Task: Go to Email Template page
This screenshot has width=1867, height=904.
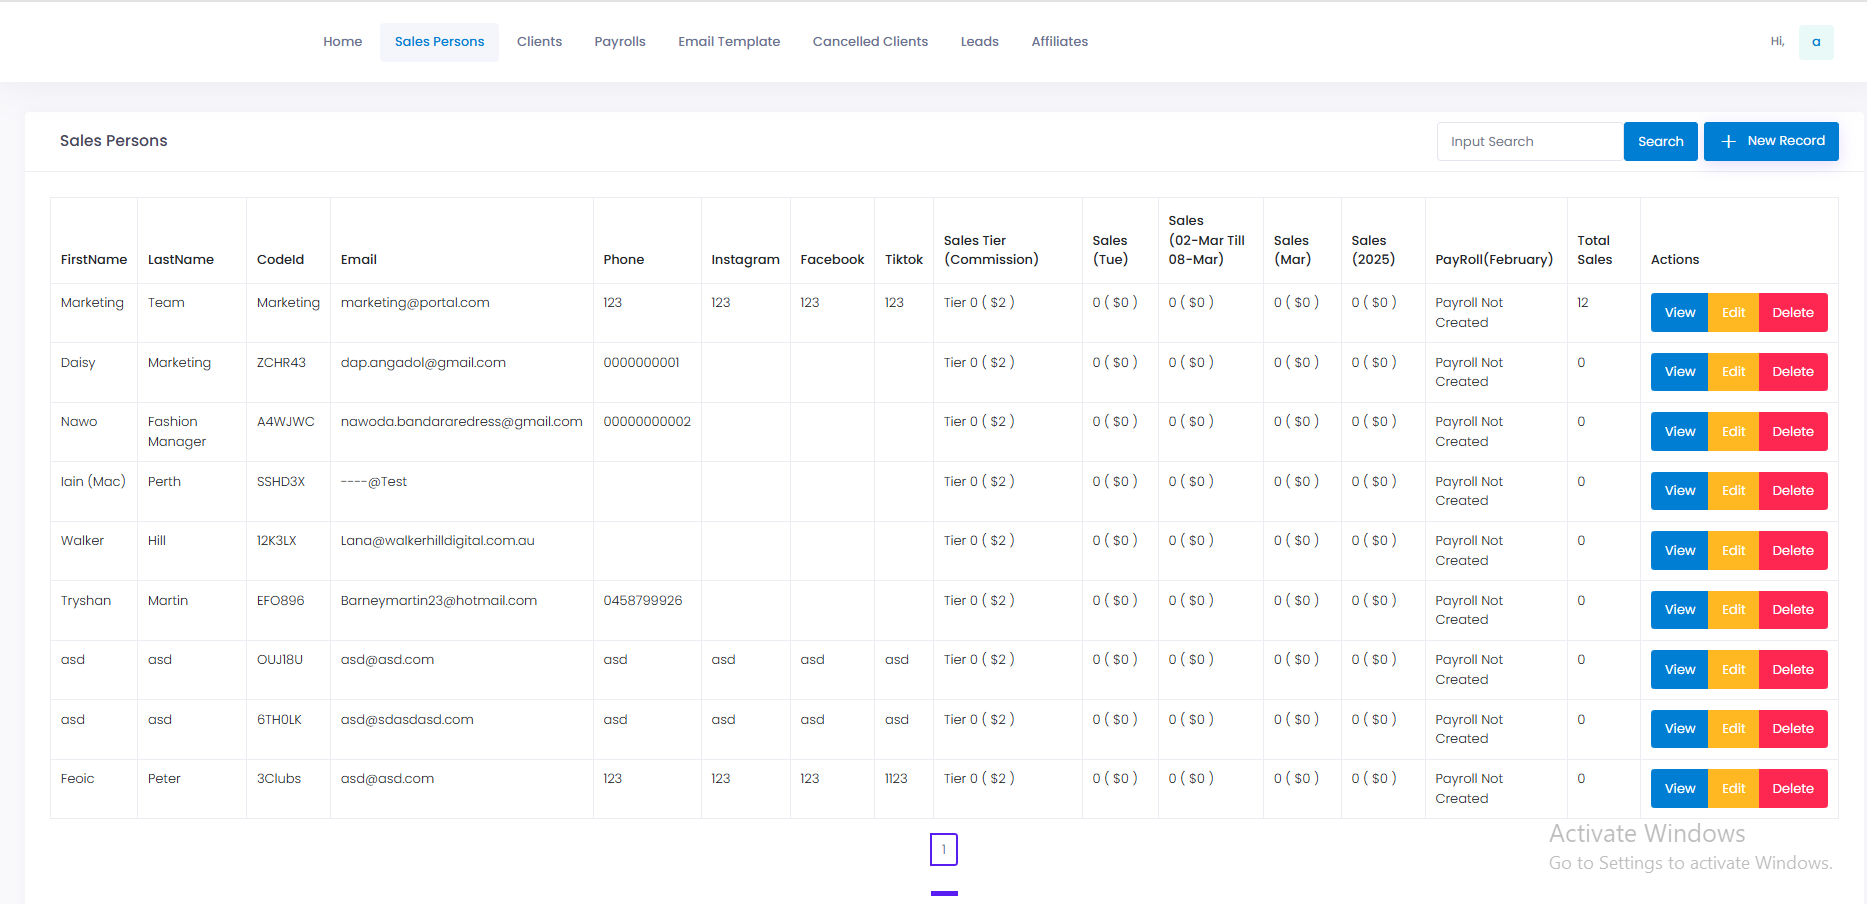Action: pyautogui.click(x=728, y=42)
